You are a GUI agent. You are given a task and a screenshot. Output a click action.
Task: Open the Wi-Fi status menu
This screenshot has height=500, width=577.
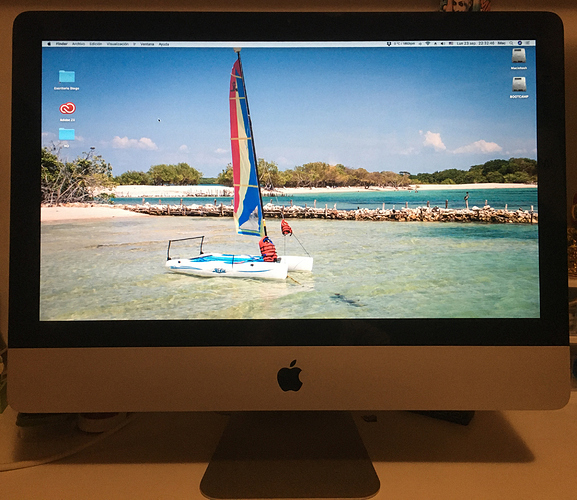click(x=428, y=43)
